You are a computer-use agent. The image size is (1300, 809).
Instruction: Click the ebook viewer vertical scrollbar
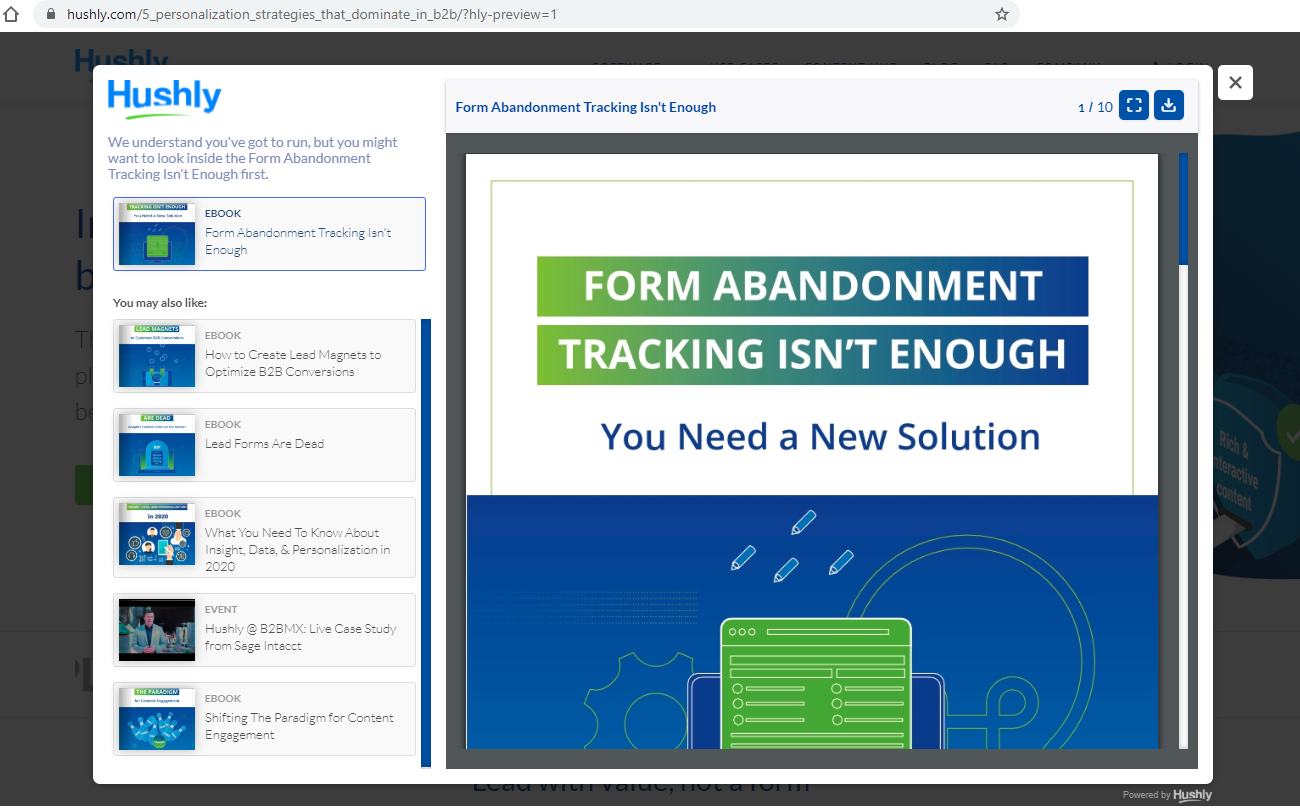1183,209
